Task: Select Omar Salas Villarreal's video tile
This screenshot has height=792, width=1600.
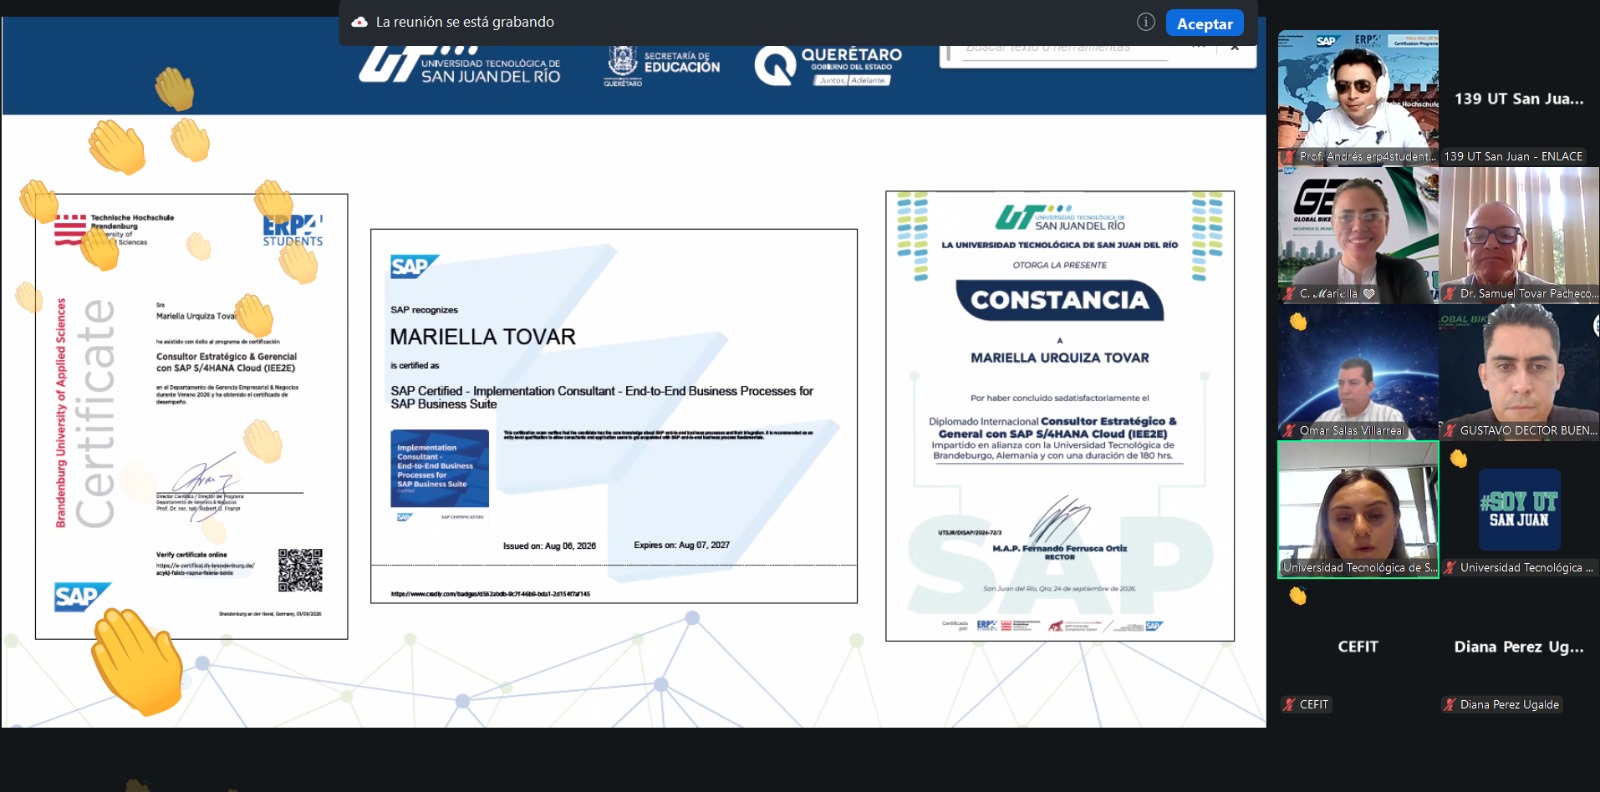Action: (x=1358, y=371)
